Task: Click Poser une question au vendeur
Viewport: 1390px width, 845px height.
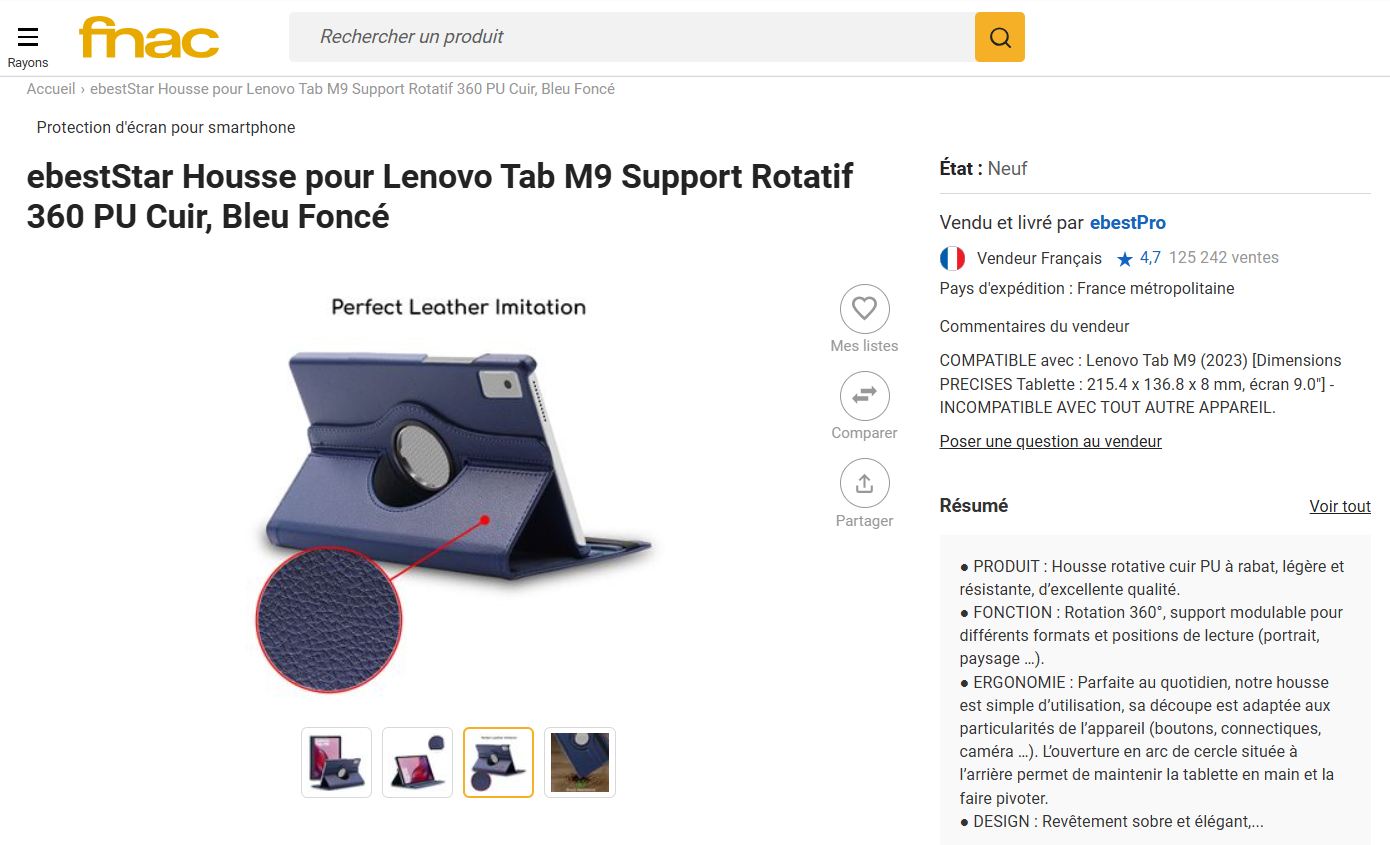Action: click(x=1051, y=441)
